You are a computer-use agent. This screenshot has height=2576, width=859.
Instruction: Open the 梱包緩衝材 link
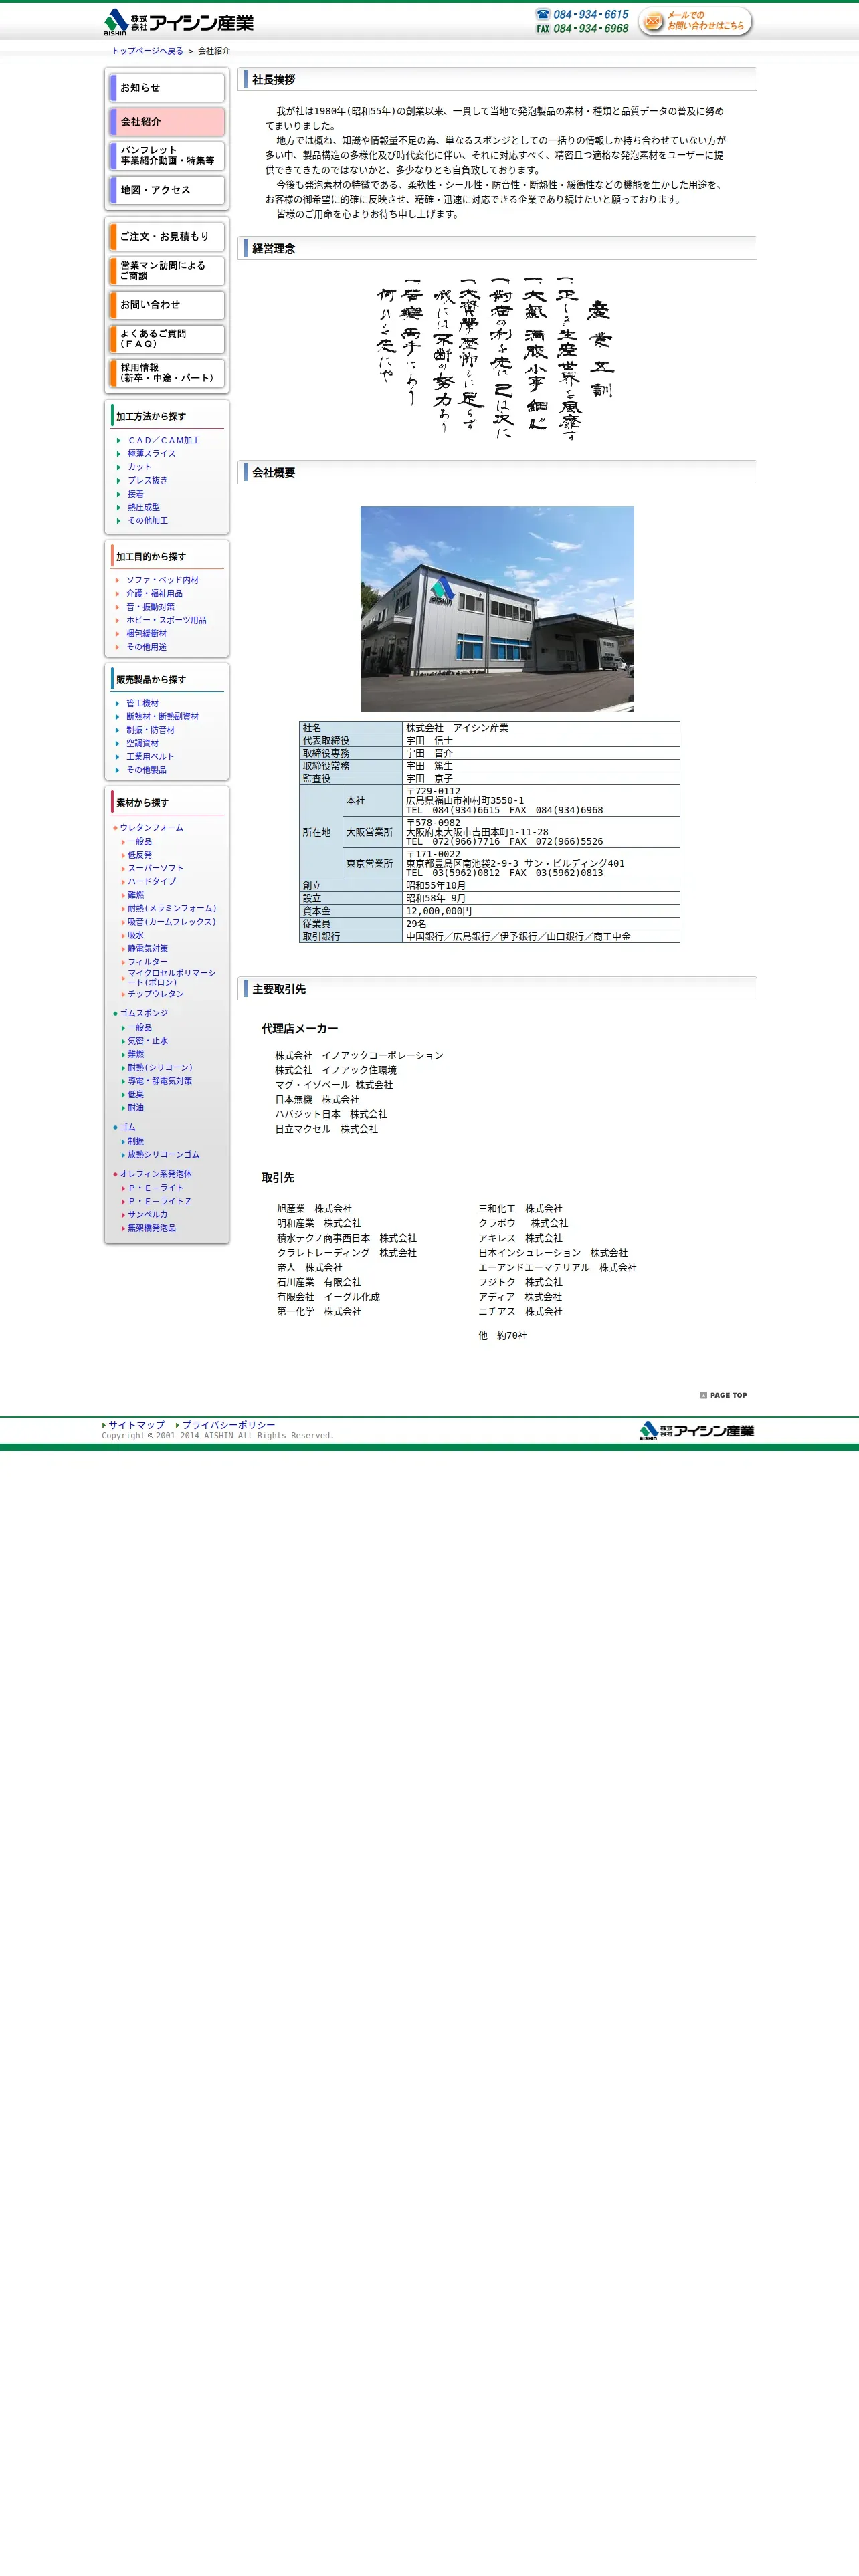click(146, 634)
